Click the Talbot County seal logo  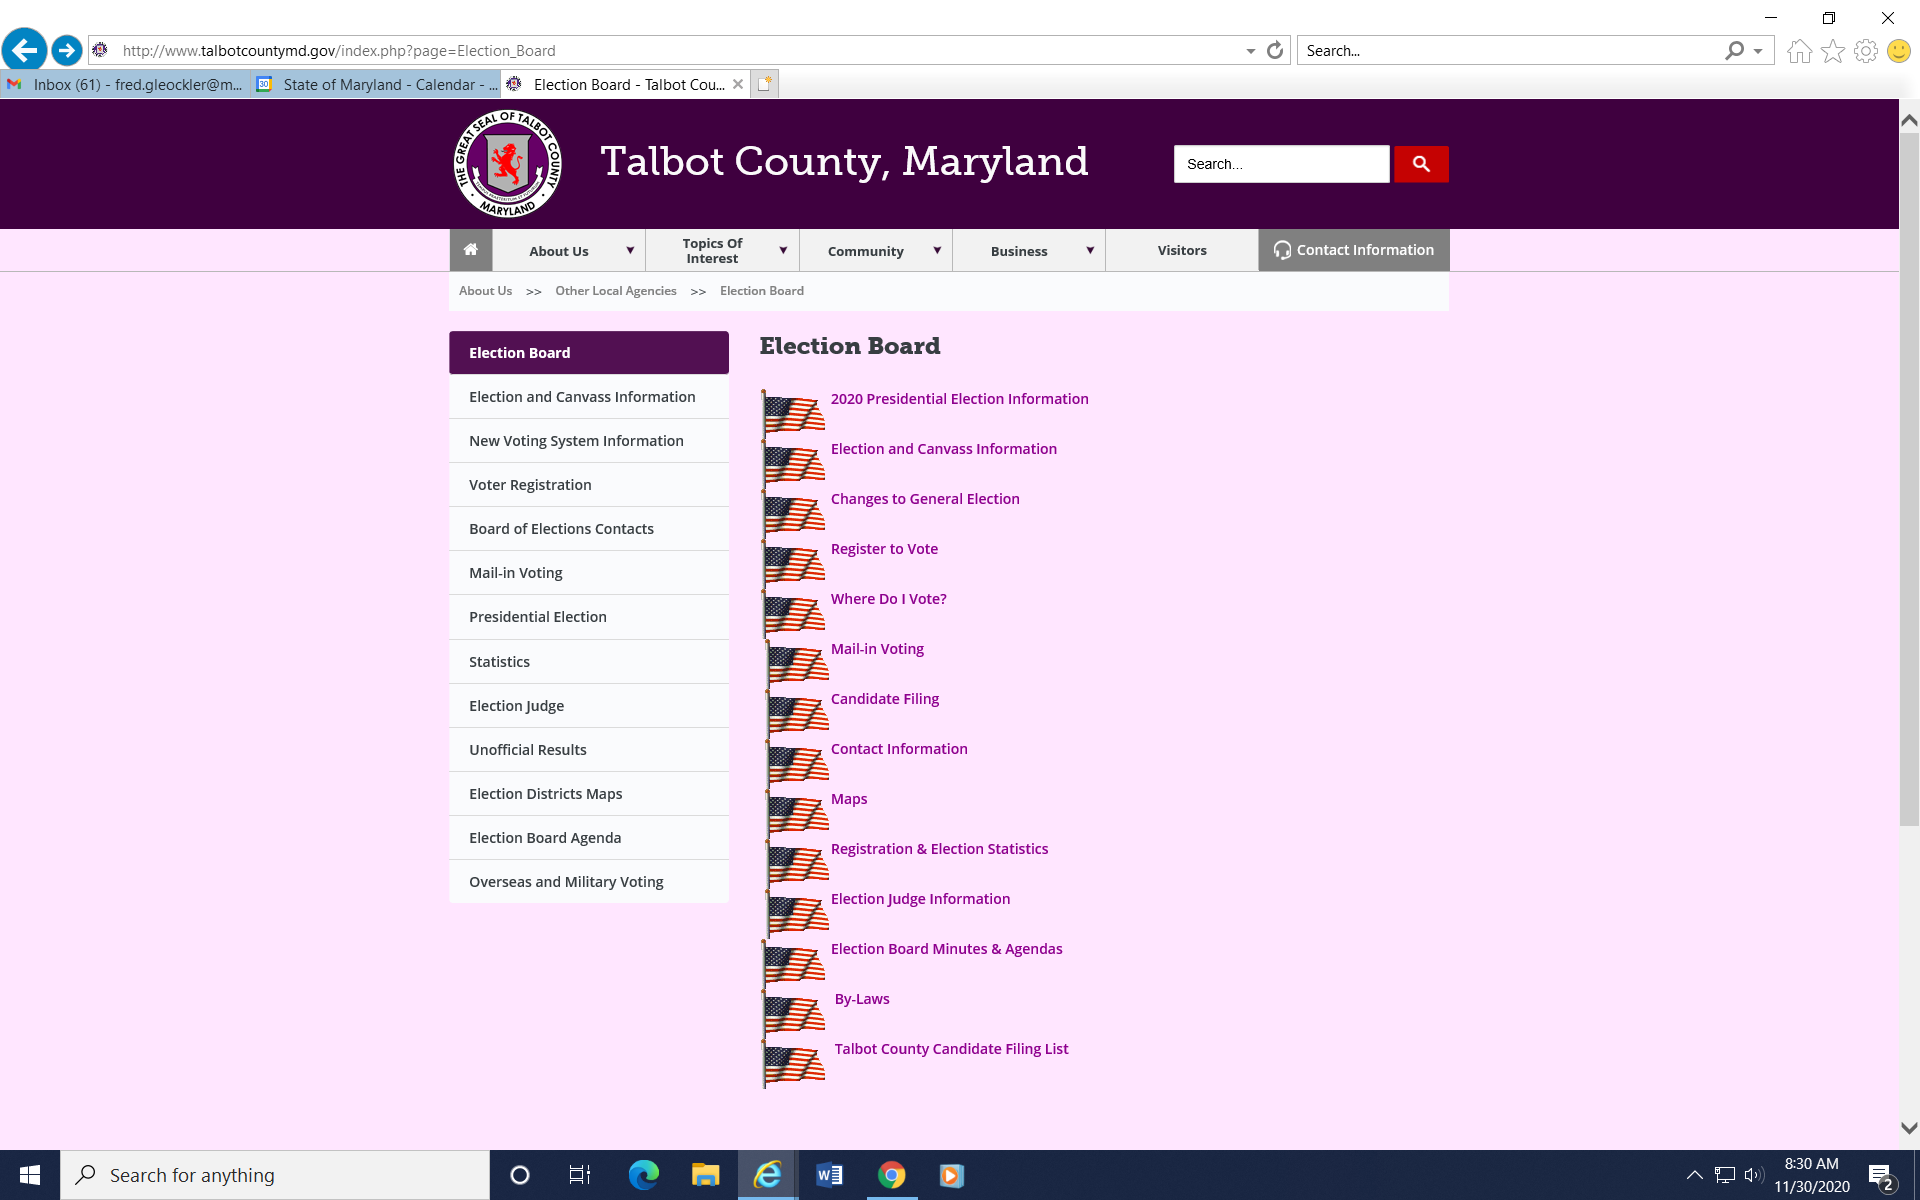507,164
